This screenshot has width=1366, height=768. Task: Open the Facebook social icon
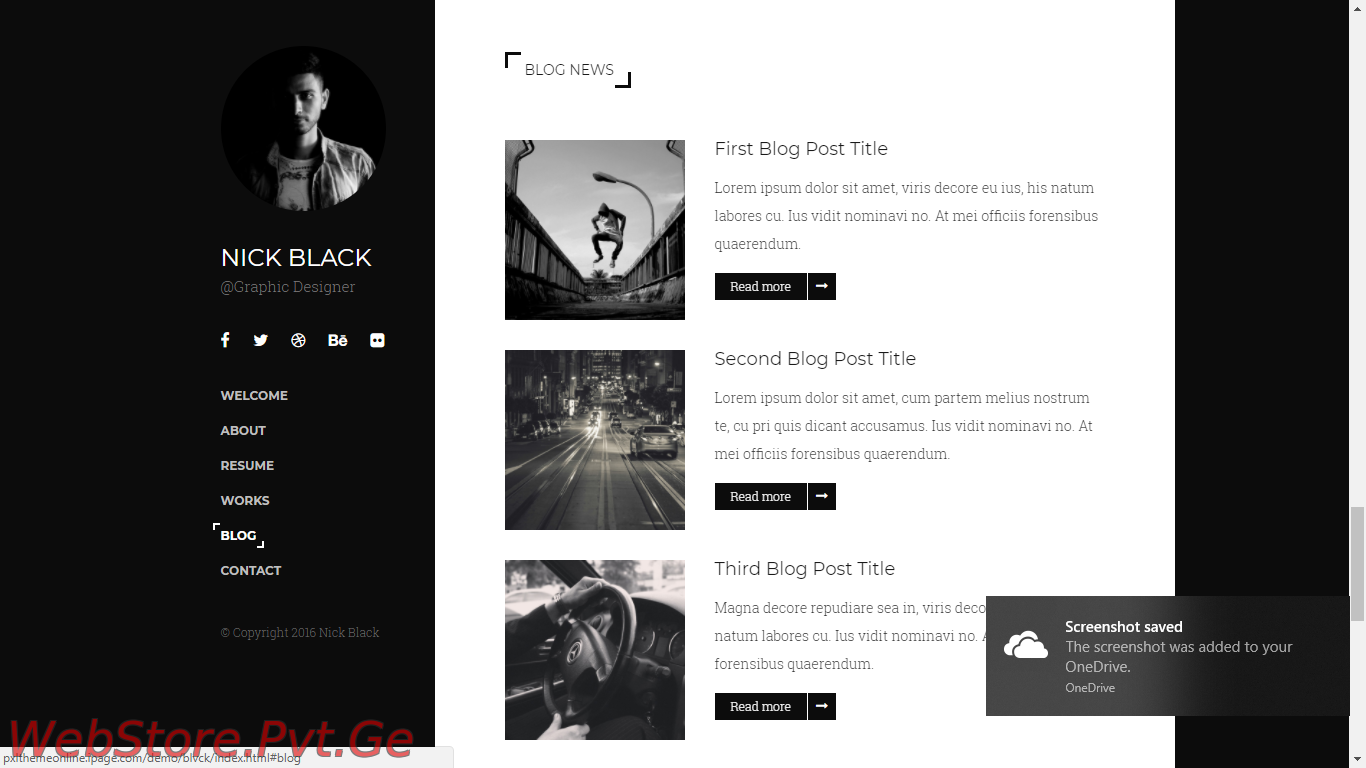click(225, 340)
